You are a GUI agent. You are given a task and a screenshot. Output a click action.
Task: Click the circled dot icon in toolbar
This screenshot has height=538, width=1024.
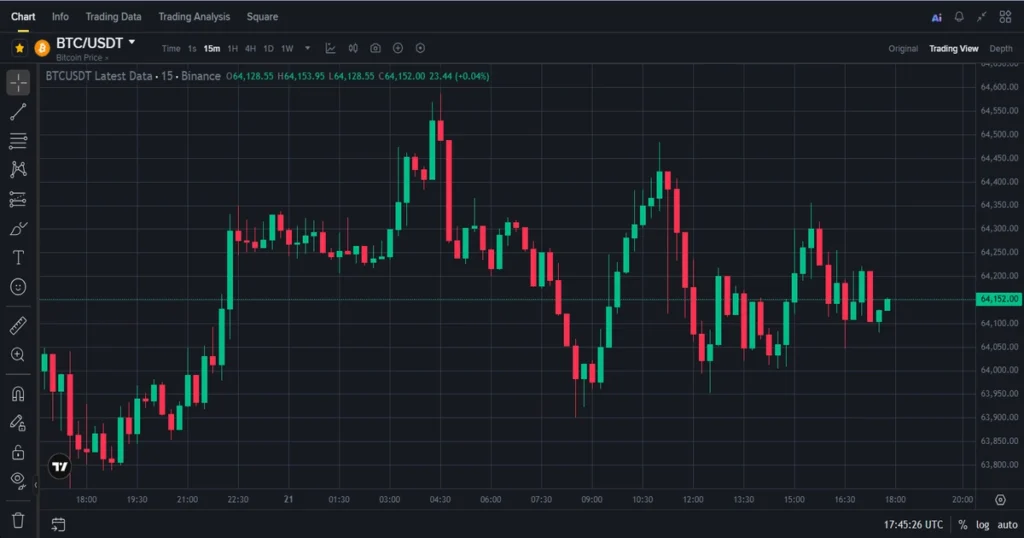point(421,48)
